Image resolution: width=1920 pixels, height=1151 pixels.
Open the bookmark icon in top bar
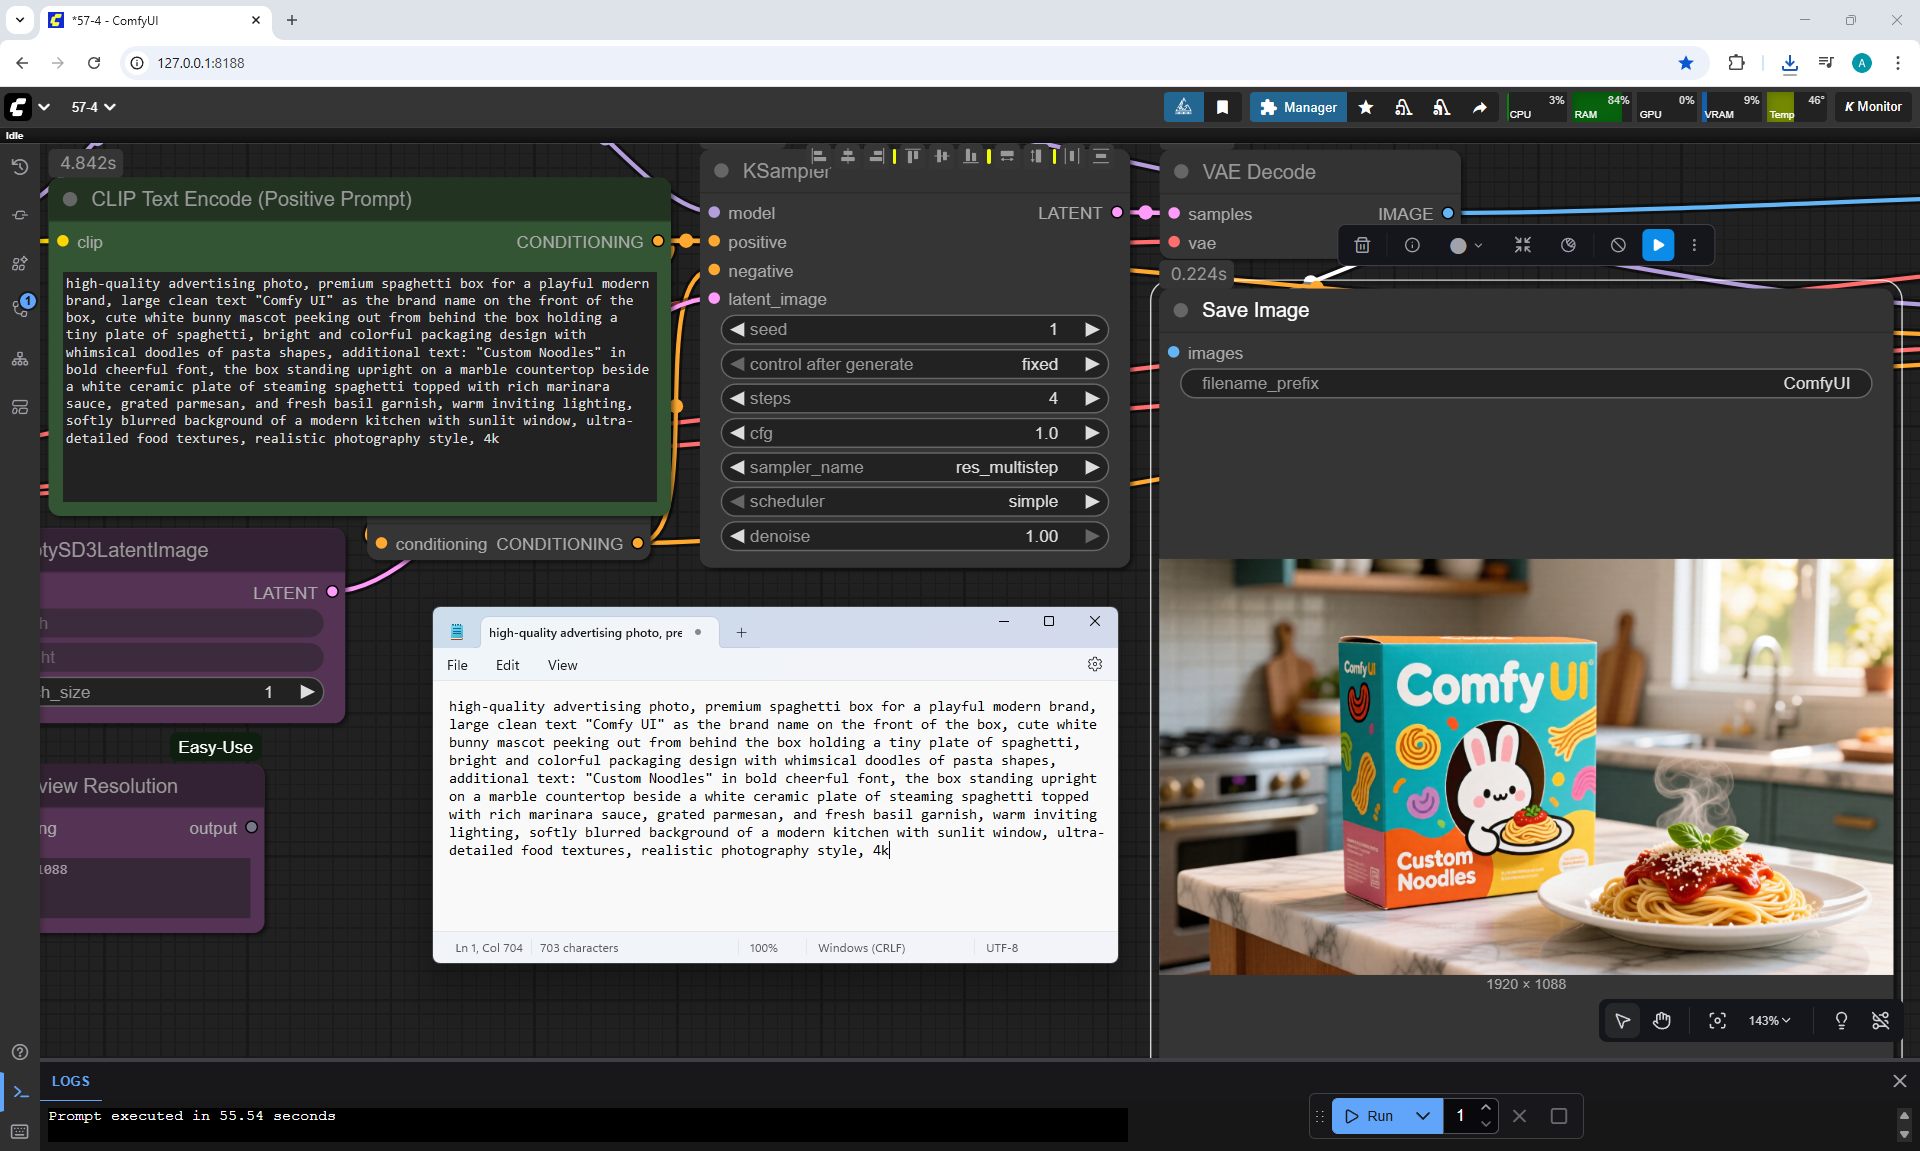[1222, 107]
